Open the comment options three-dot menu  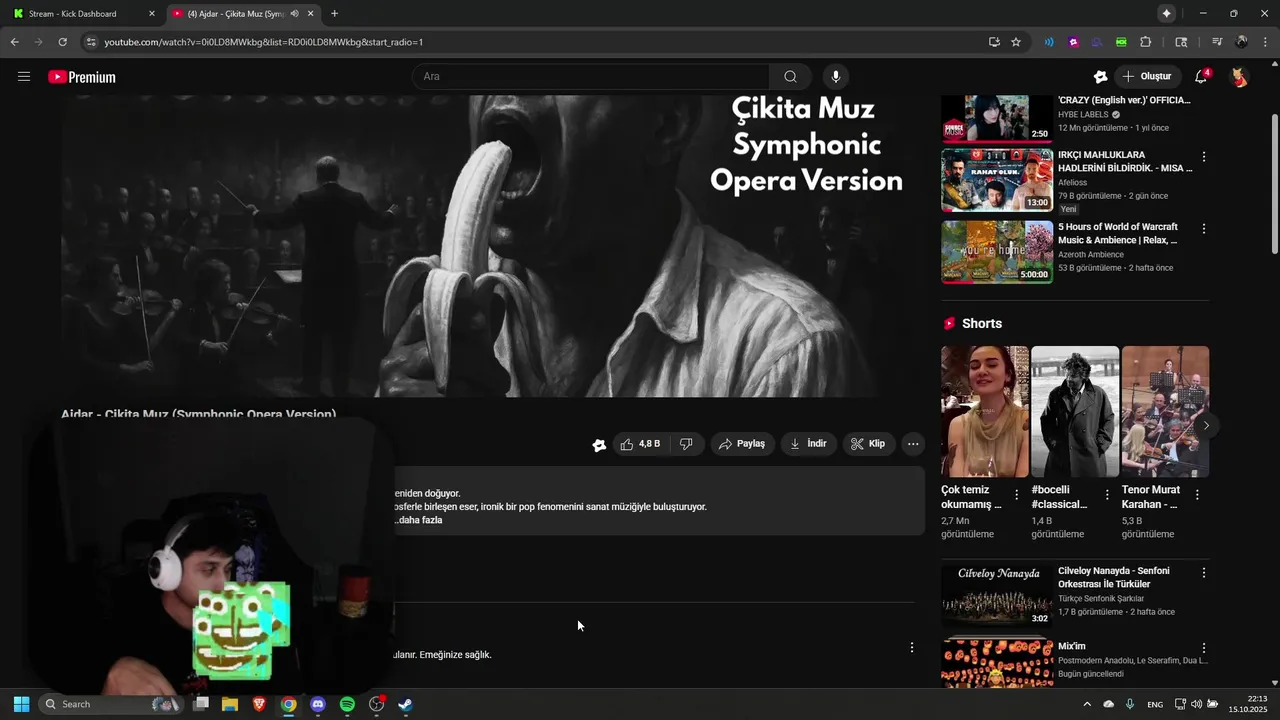(911, 648)
